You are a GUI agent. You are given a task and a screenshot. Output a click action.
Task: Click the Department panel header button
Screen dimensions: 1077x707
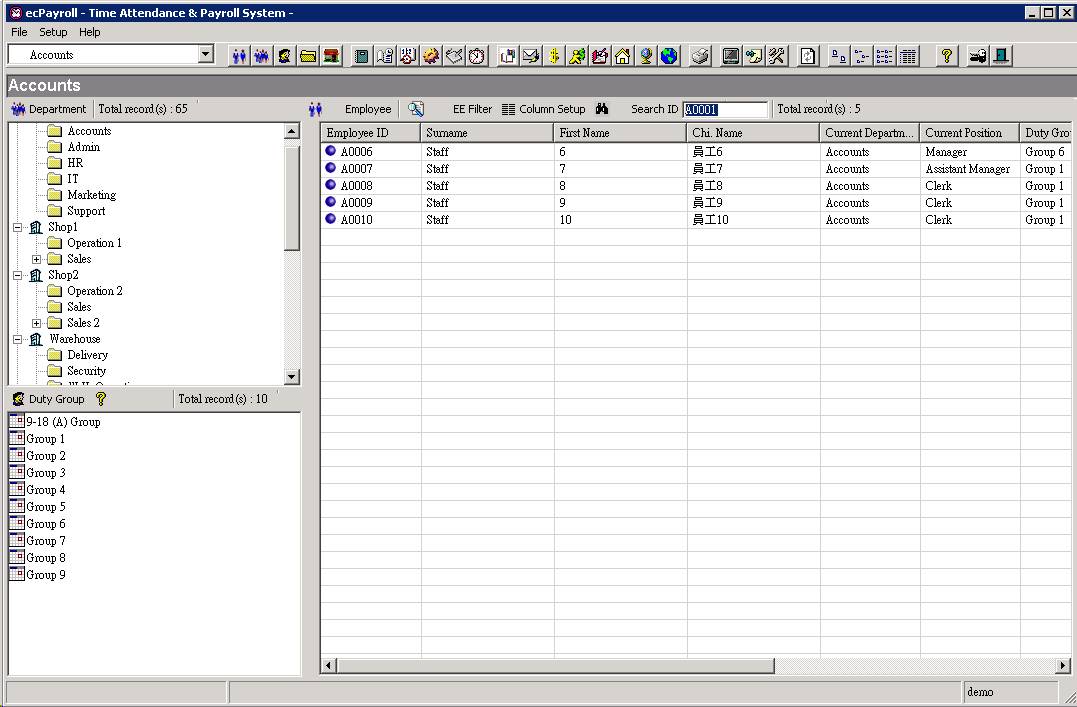(x=49, y=109)
